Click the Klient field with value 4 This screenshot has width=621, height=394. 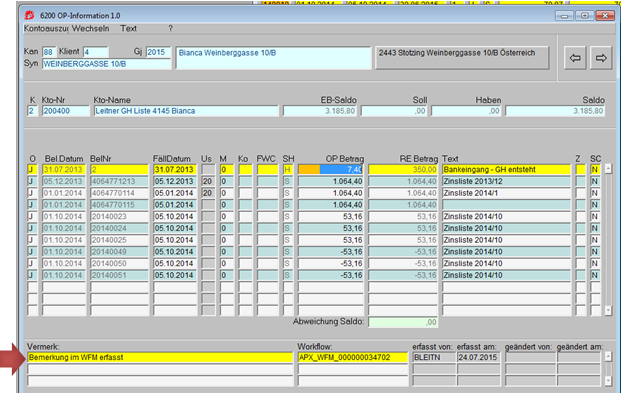click(x=95, y=52)
